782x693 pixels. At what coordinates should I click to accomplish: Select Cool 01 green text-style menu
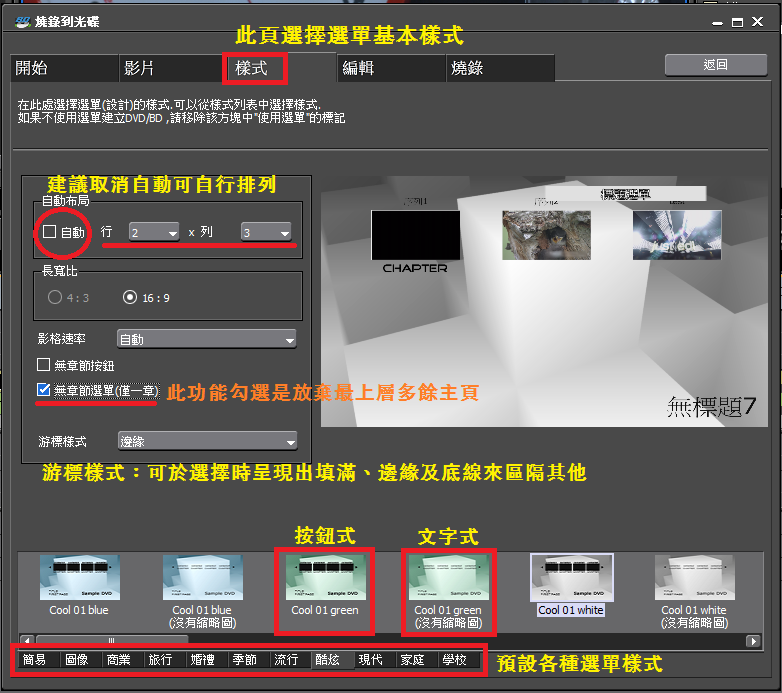point(448,578)
